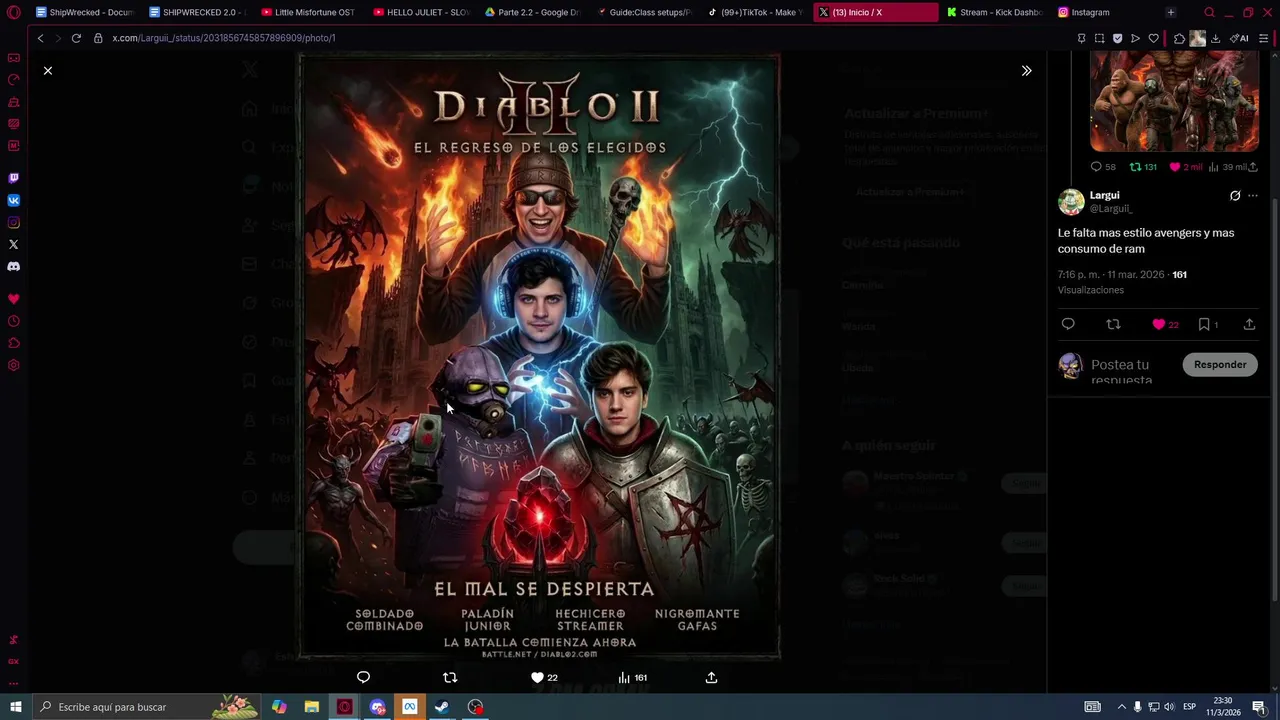
Task: Open the ad blocker shield icon
Action: pos(1117,38)
